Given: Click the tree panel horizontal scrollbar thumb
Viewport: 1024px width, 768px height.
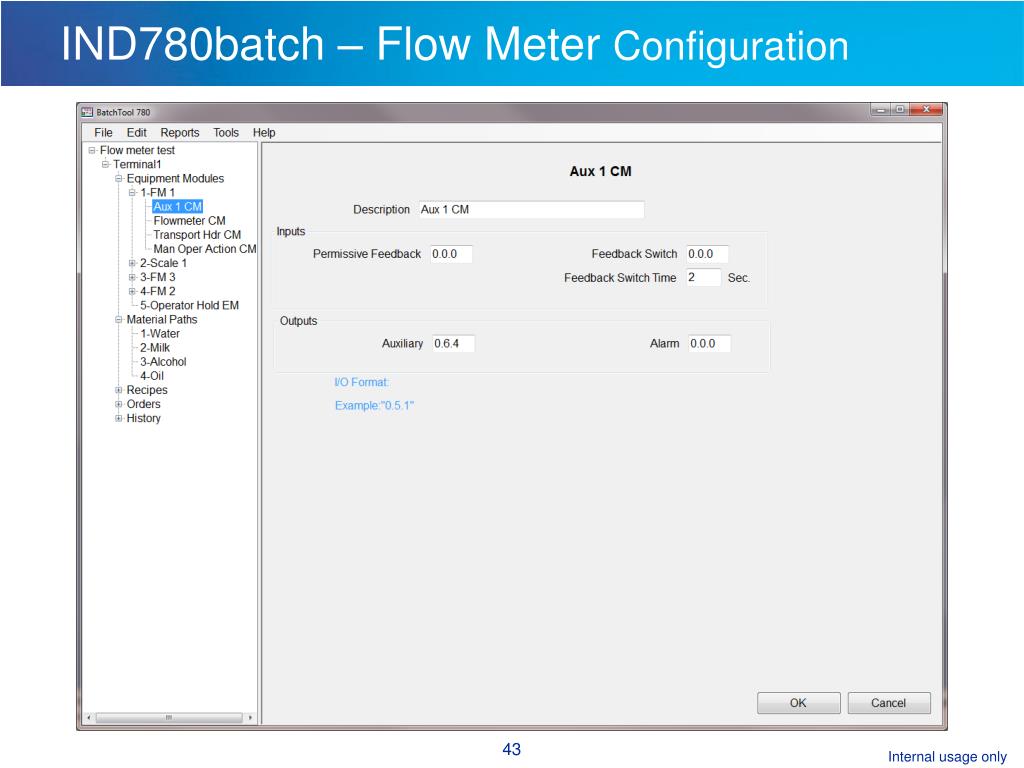Looking at the screenshot, I should pyautogui.click(x=169, y=718).
